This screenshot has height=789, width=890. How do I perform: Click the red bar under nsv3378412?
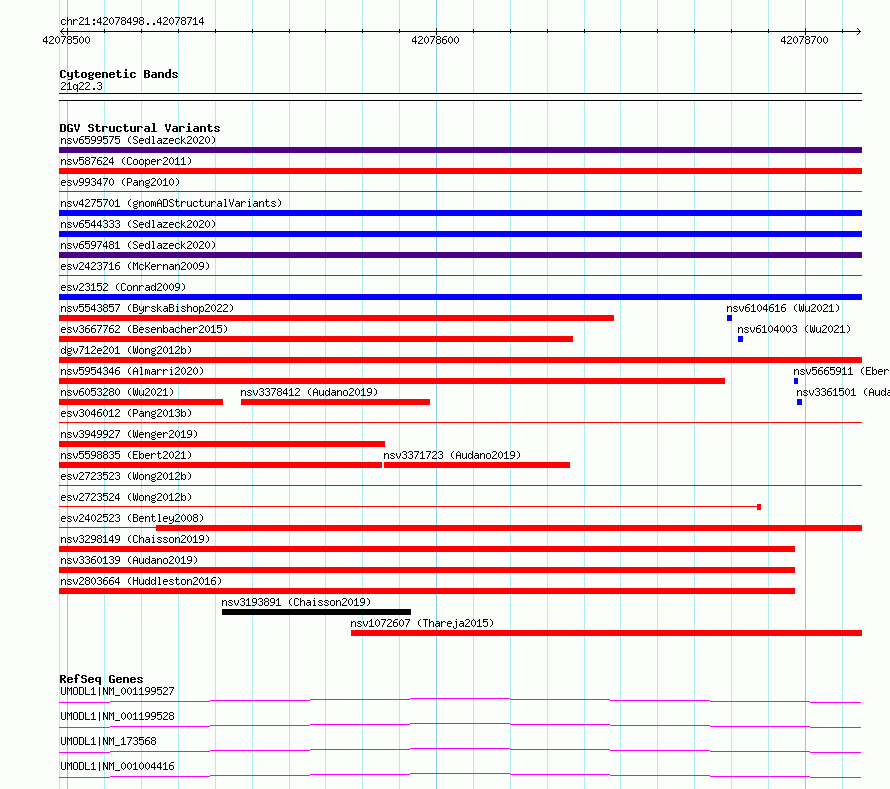click(335, 402)
